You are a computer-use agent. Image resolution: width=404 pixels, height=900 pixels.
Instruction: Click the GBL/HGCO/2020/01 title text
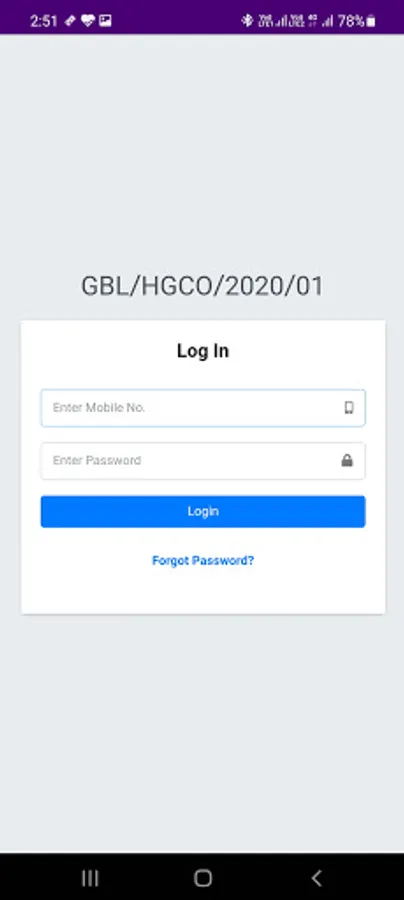point(202,286)
